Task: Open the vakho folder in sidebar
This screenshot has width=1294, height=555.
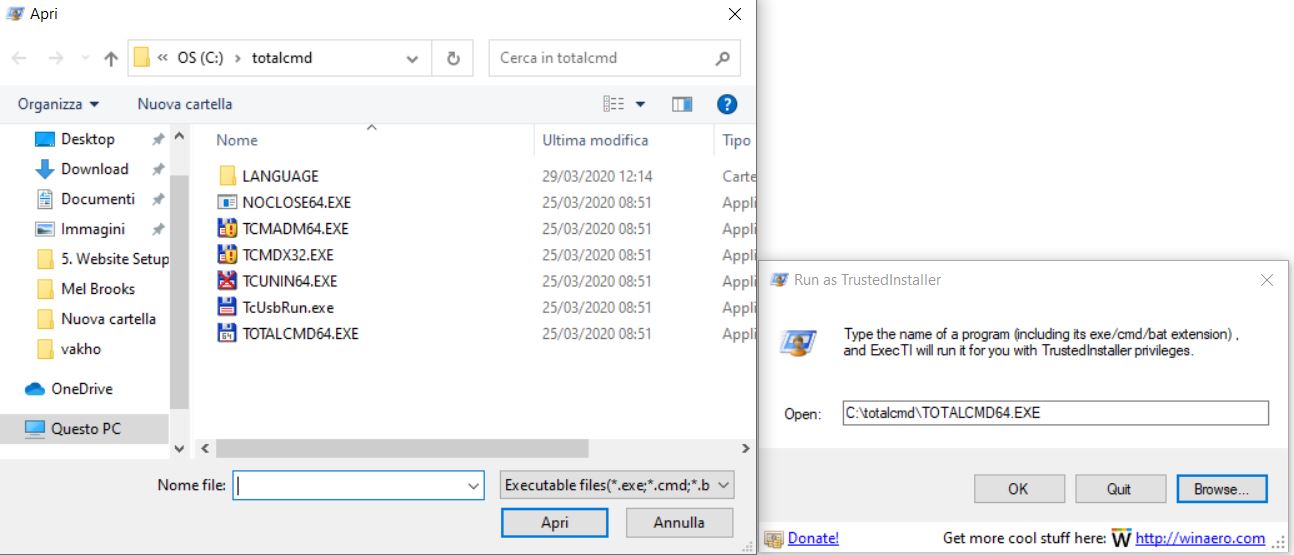Action: pyautogui.click(x=81, y=349)
